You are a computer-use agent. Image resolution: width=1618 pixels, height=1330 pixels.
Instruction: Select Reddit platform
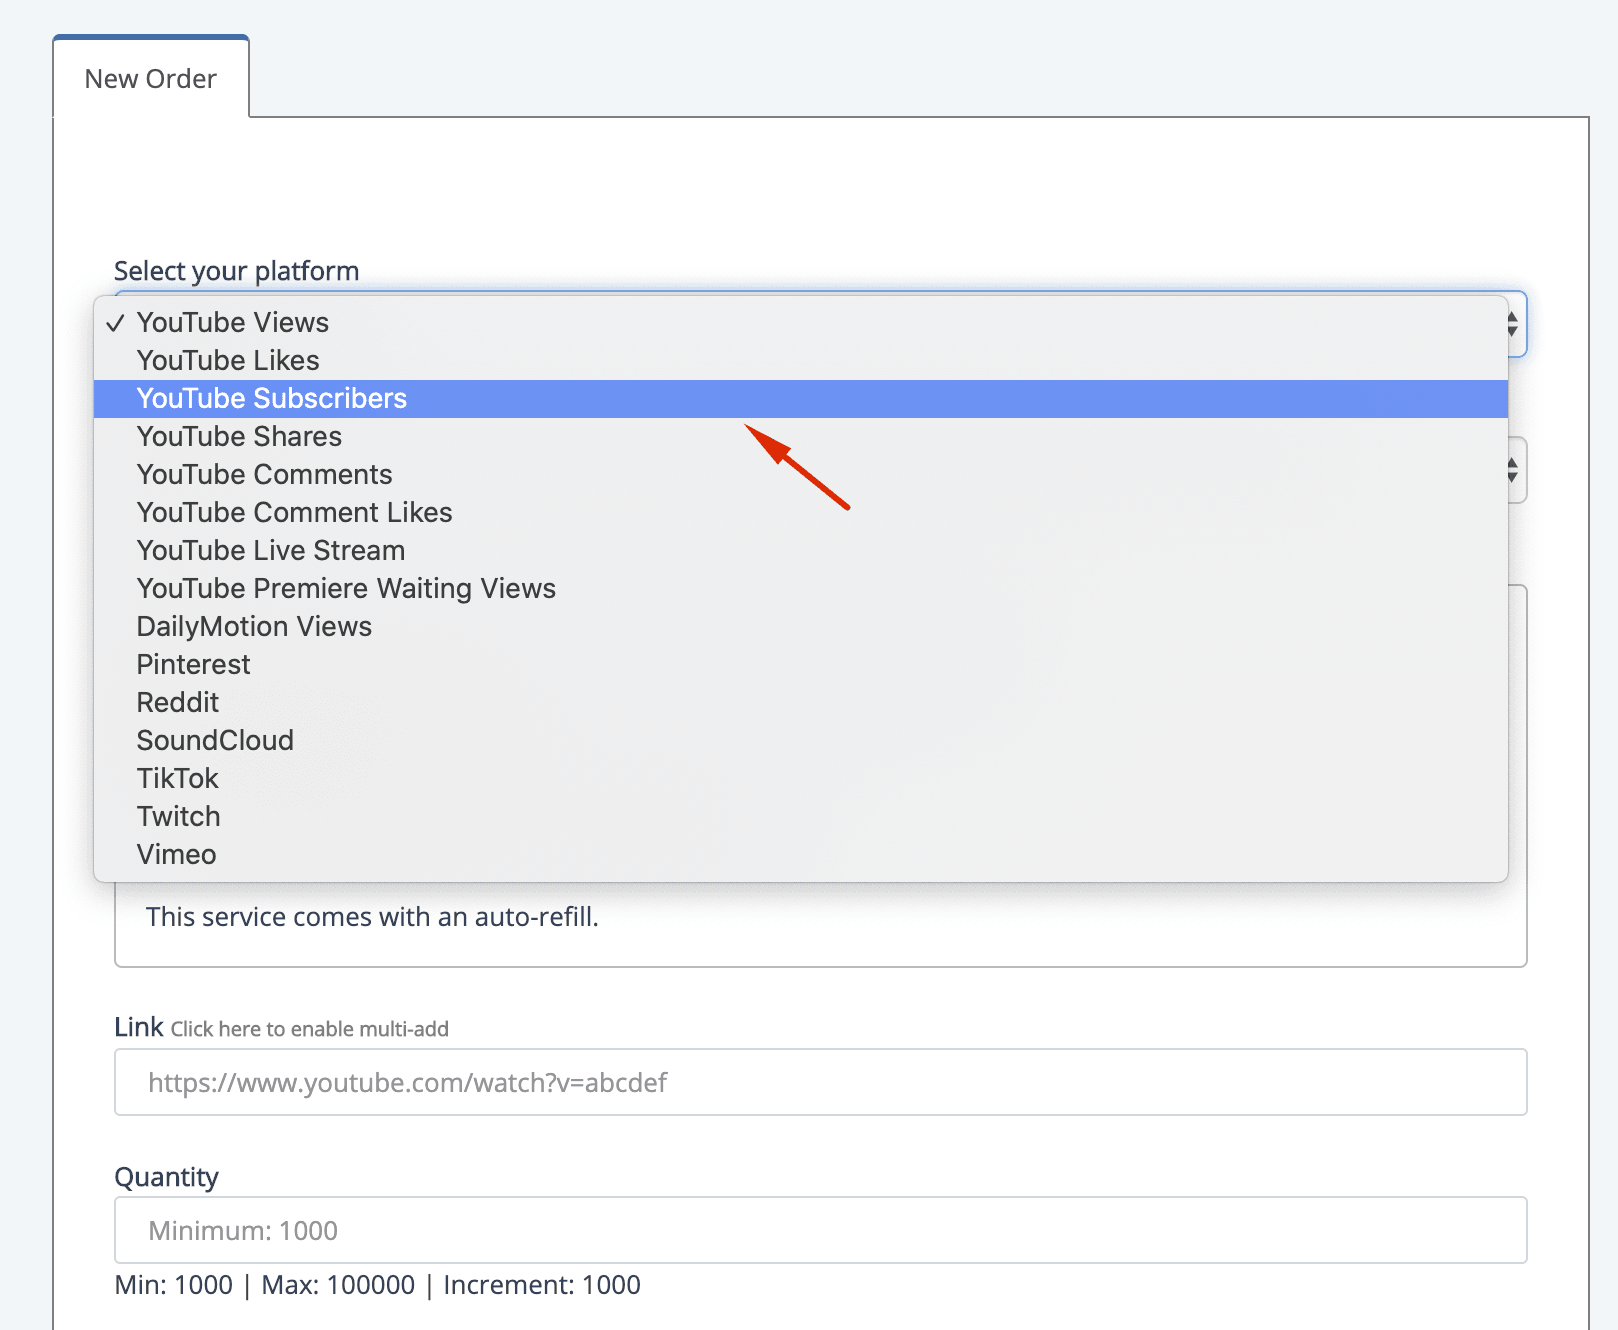pos(800,703)
